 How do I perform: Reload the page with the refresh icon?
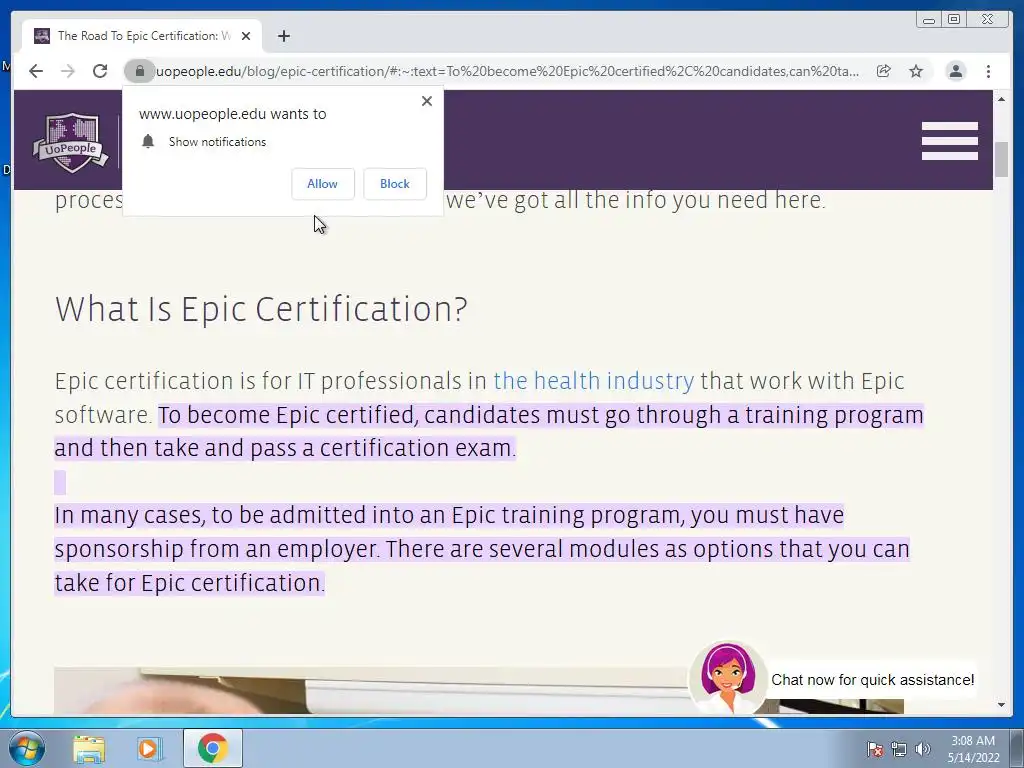click(x=100, y=71)
